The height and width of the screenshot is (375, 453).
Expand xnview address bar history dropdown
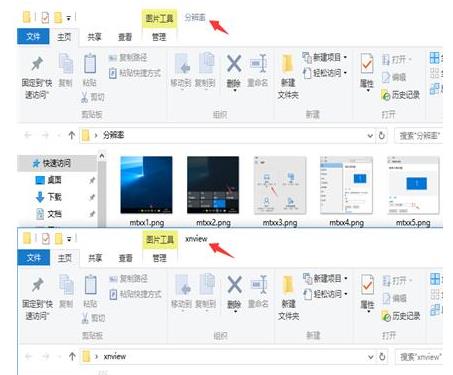(x=371, y=357)
